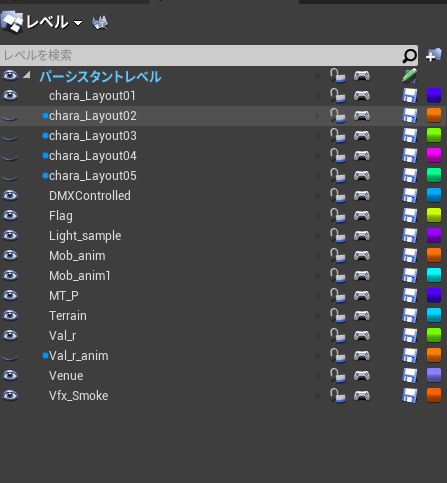Select the Light_sample level
Image resolution: width=447 pixels, height=483 pixels.
[x=85, y=236]
